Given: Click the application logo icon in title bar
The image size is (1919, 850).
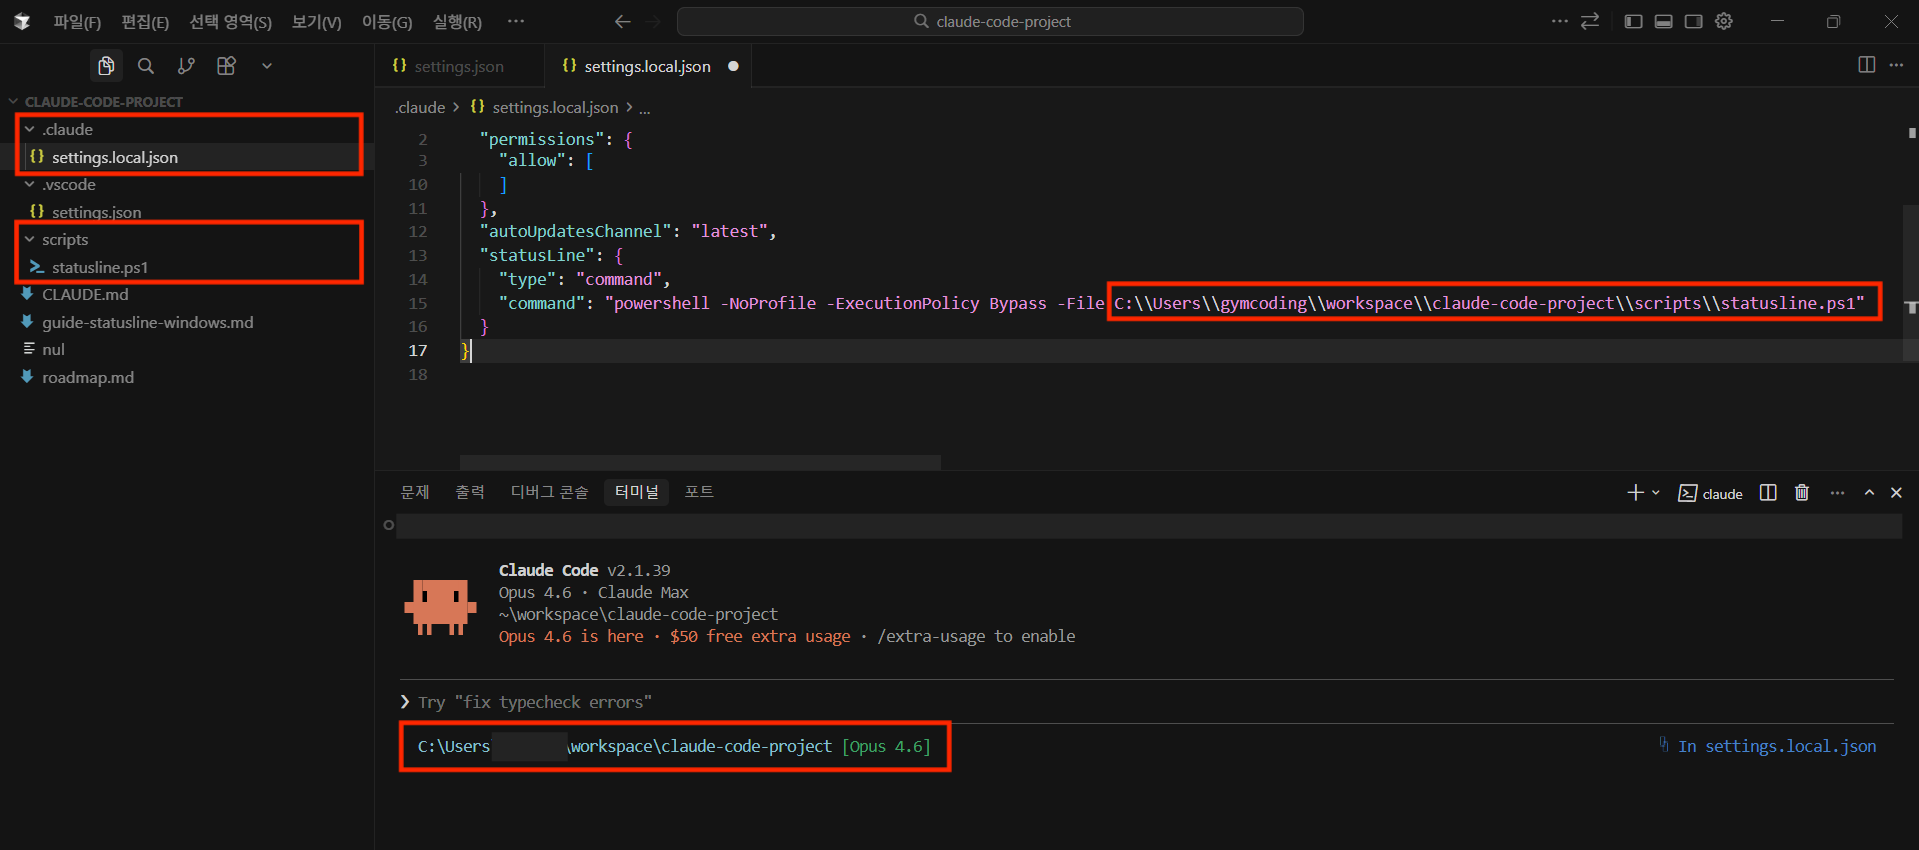Looking at the screenshot, I should (x=22, y=21).
